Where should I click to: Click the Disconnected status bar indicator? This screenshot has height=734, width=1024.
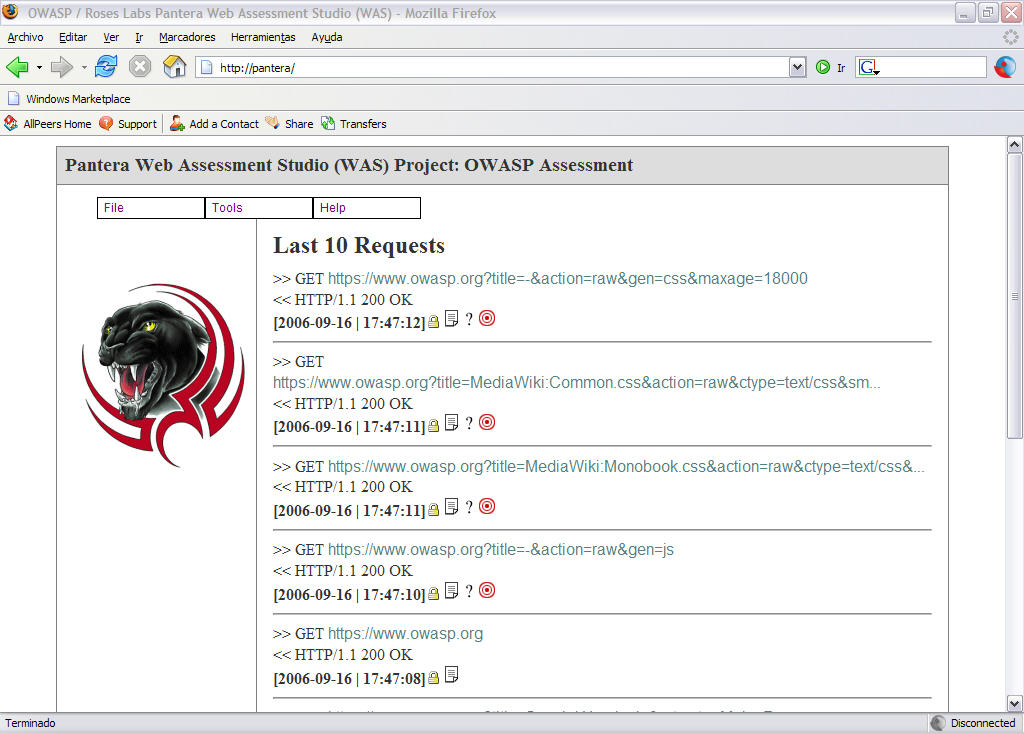(x=974, y=723)
